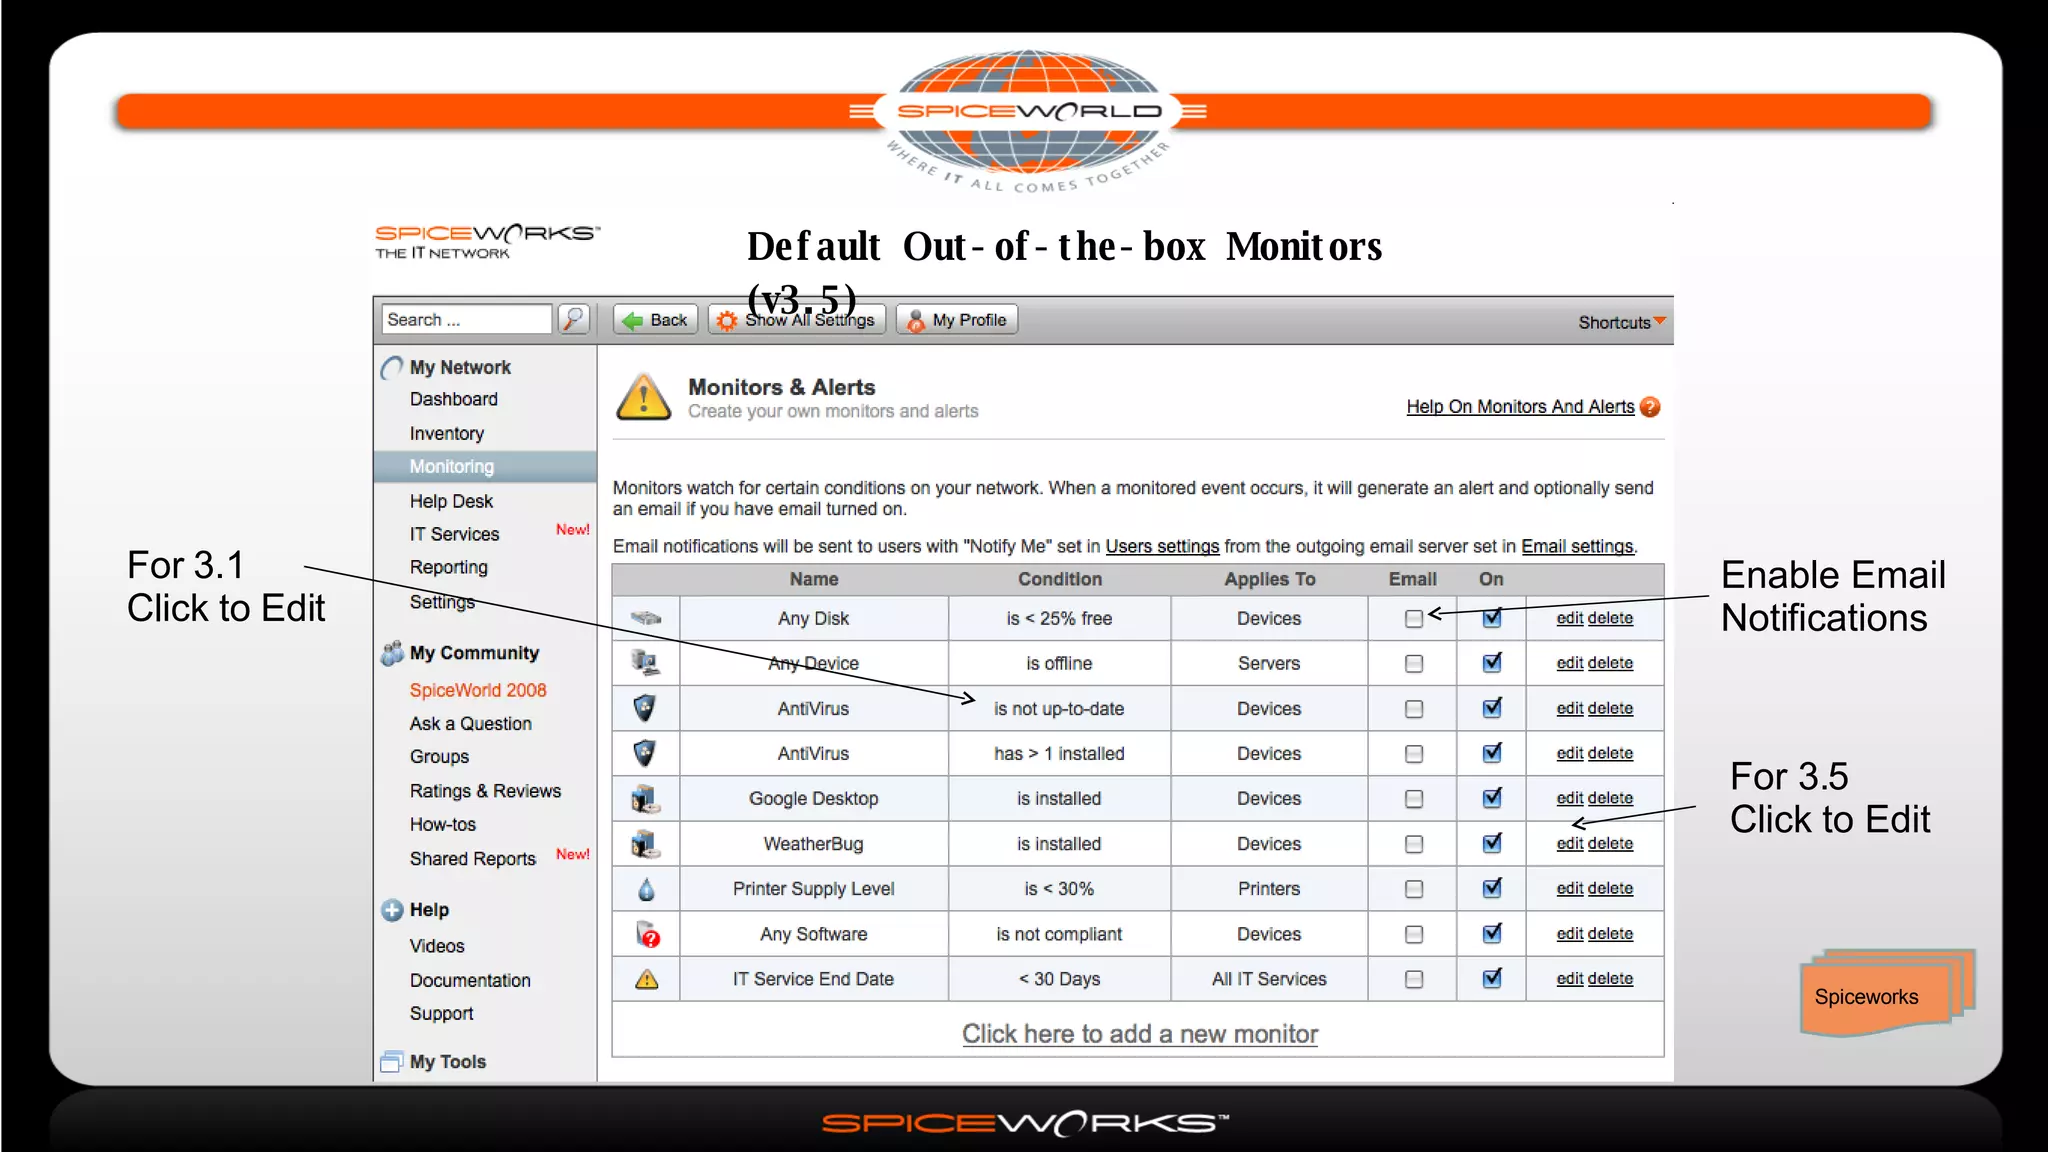The width and height of the screenshot is (2048, 1152).
Task: Click the search magnifier icon
Action: pos(573,319)
